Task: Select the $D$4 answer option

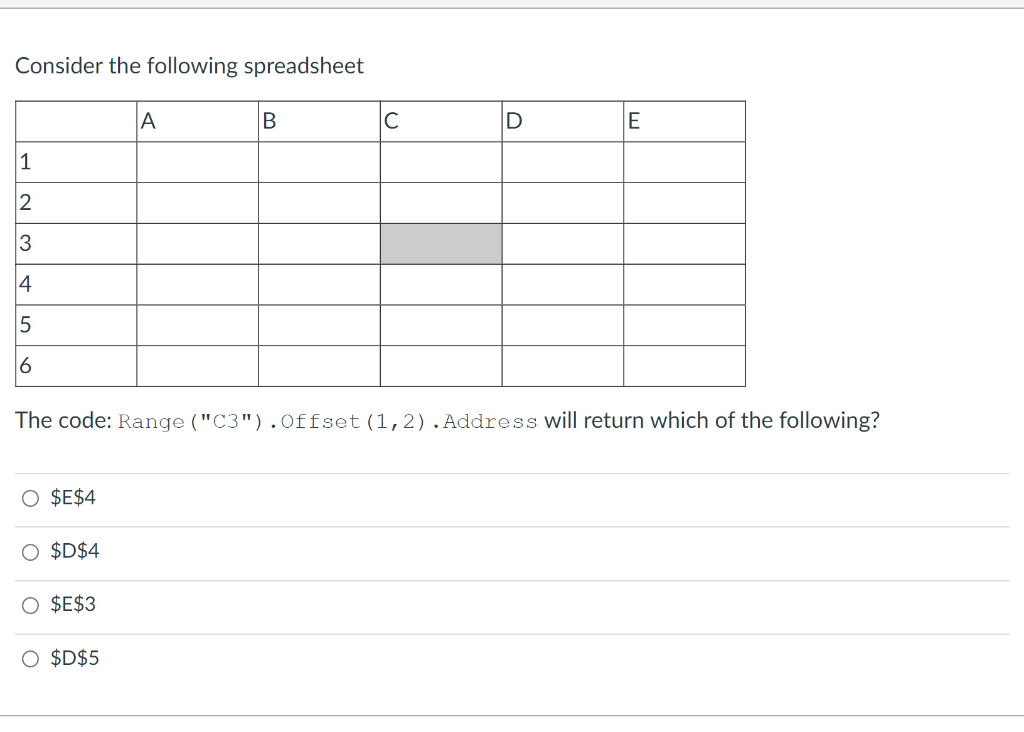Action: (x=31, y=551)
